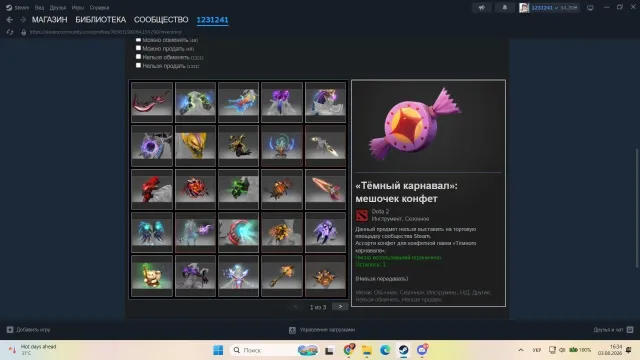Enable the 'Можно продать' filter checkbox

tap(138, 48)
